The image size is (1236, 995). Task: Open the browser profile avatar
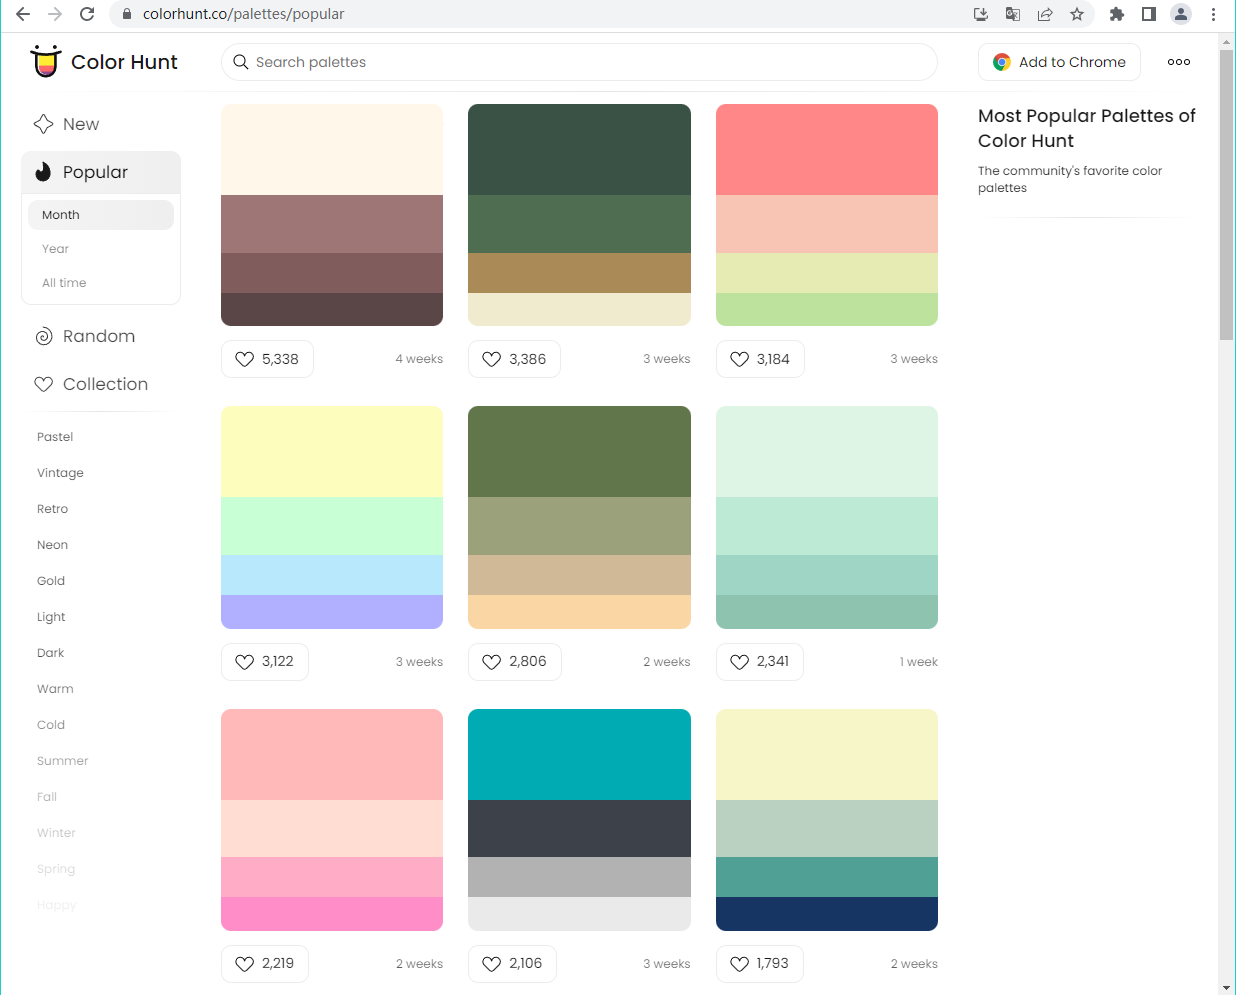pyautogui.click(x=1181, y=14)
